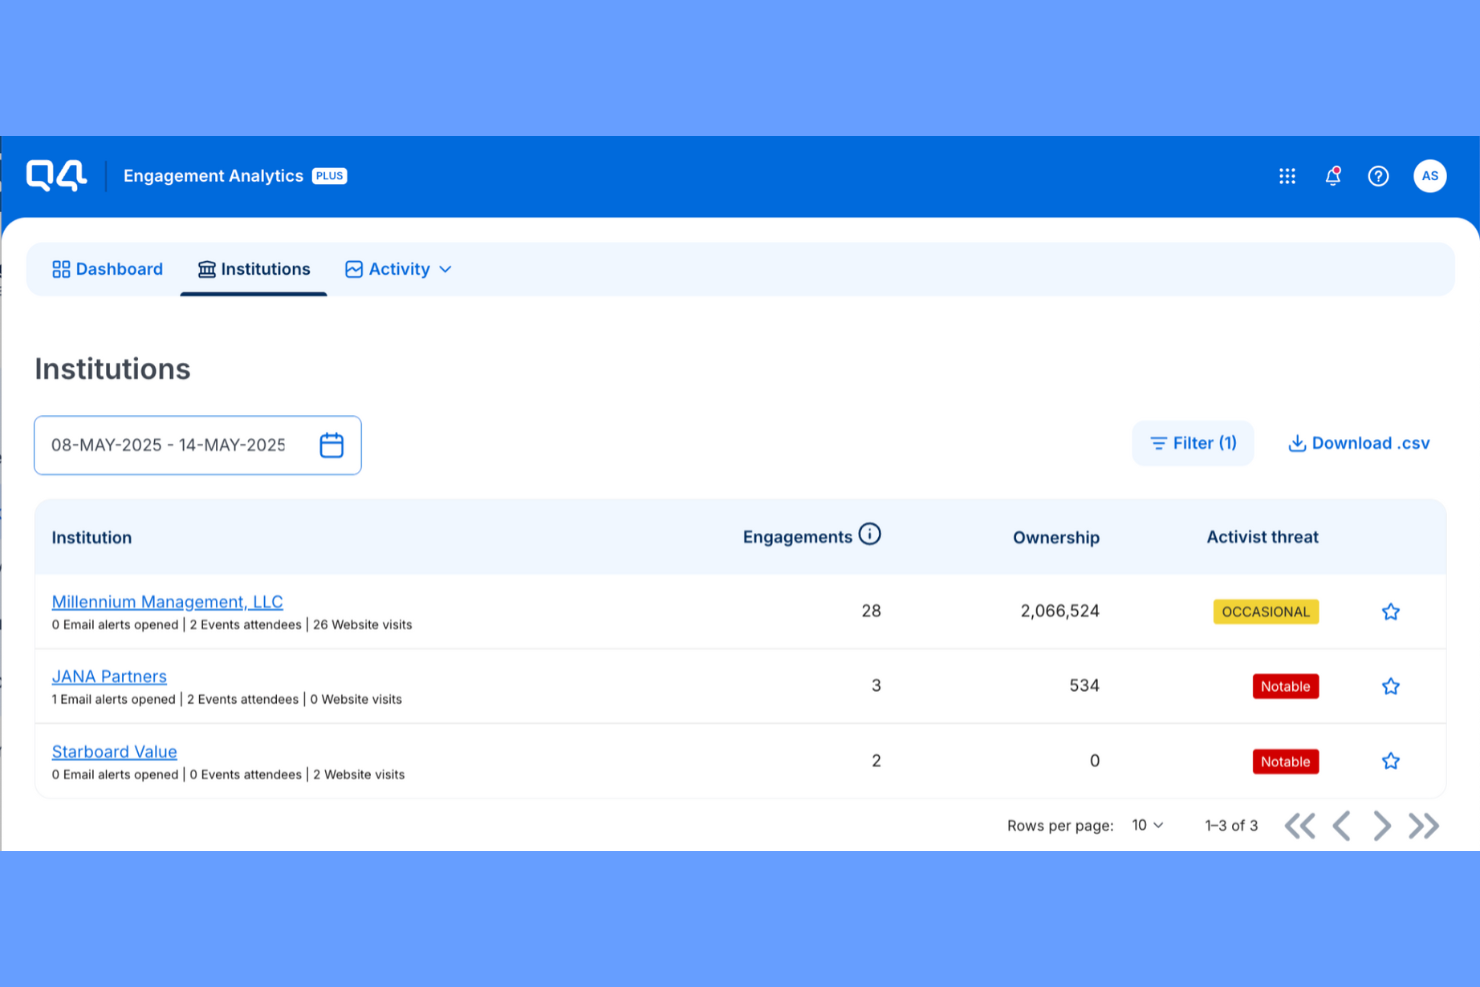Open the rows per page dropdown
Screen dimensions: 1480x987
click(1147, 825)
